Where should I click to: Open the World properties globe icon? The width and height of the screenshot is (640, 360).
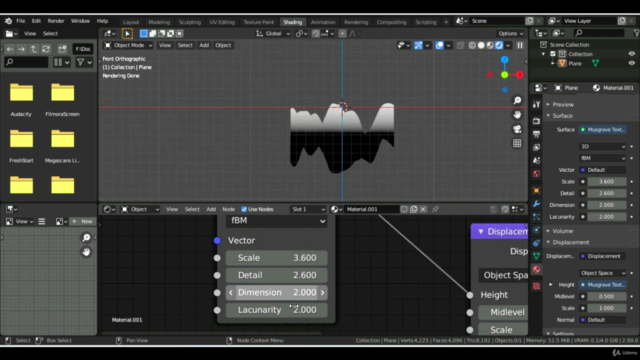(536, 174)
